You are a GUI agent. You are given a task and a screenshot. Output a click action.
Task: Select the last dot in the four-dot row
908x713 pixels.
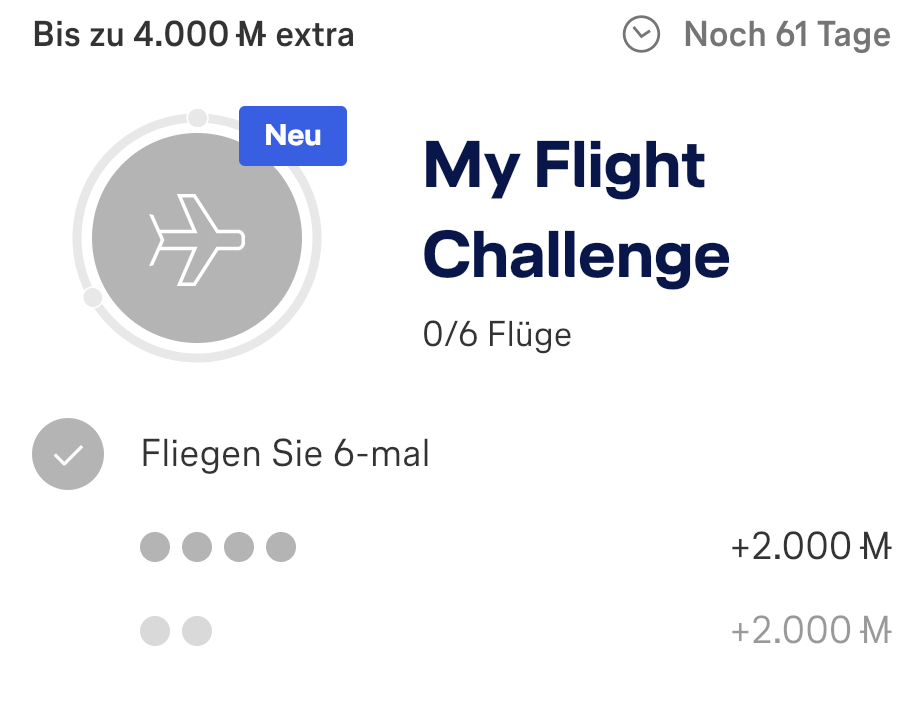coord(281,547)
